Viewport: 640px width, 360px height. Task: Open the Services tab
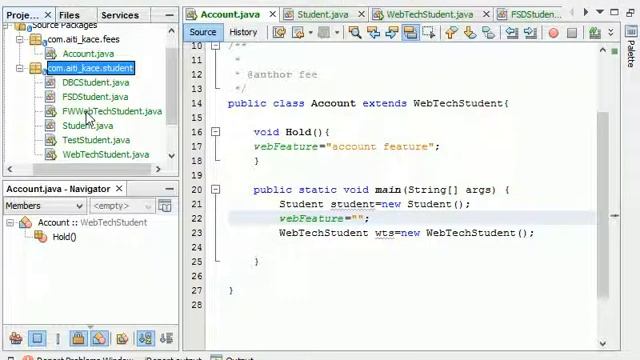point(120,15)
